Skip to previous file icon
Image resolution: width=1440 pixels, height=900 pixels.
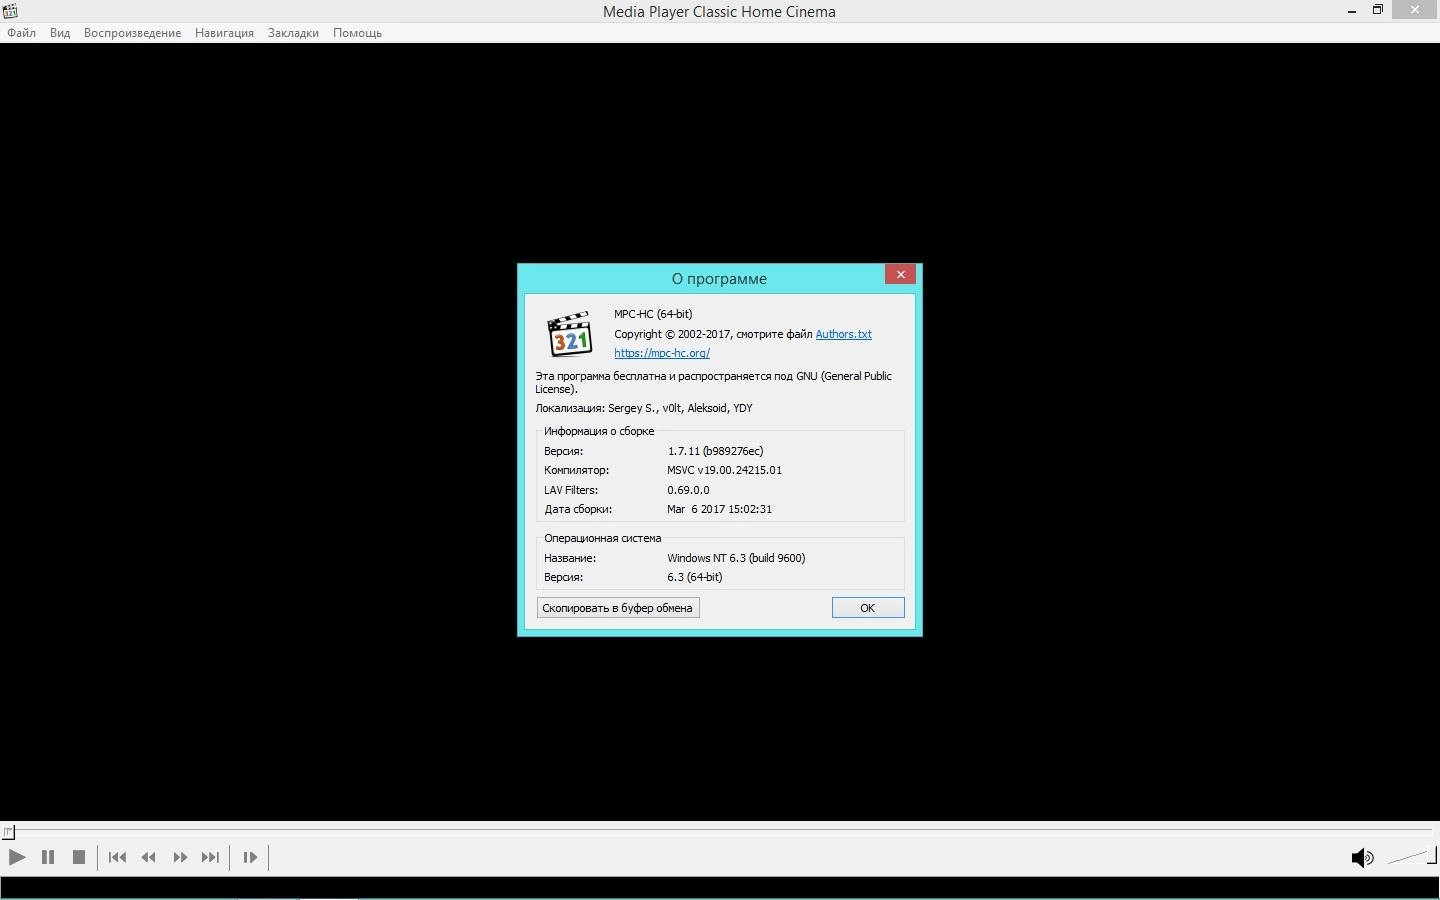pyautogui.click(x=117, y=857)
